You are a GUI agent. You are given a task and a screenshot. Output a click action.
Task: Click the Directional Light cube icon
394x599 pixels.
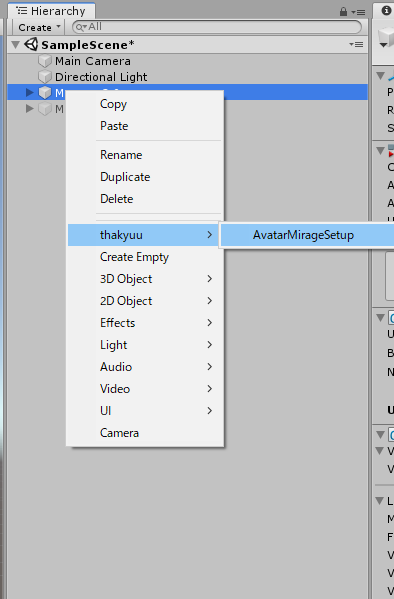(45, 77)
